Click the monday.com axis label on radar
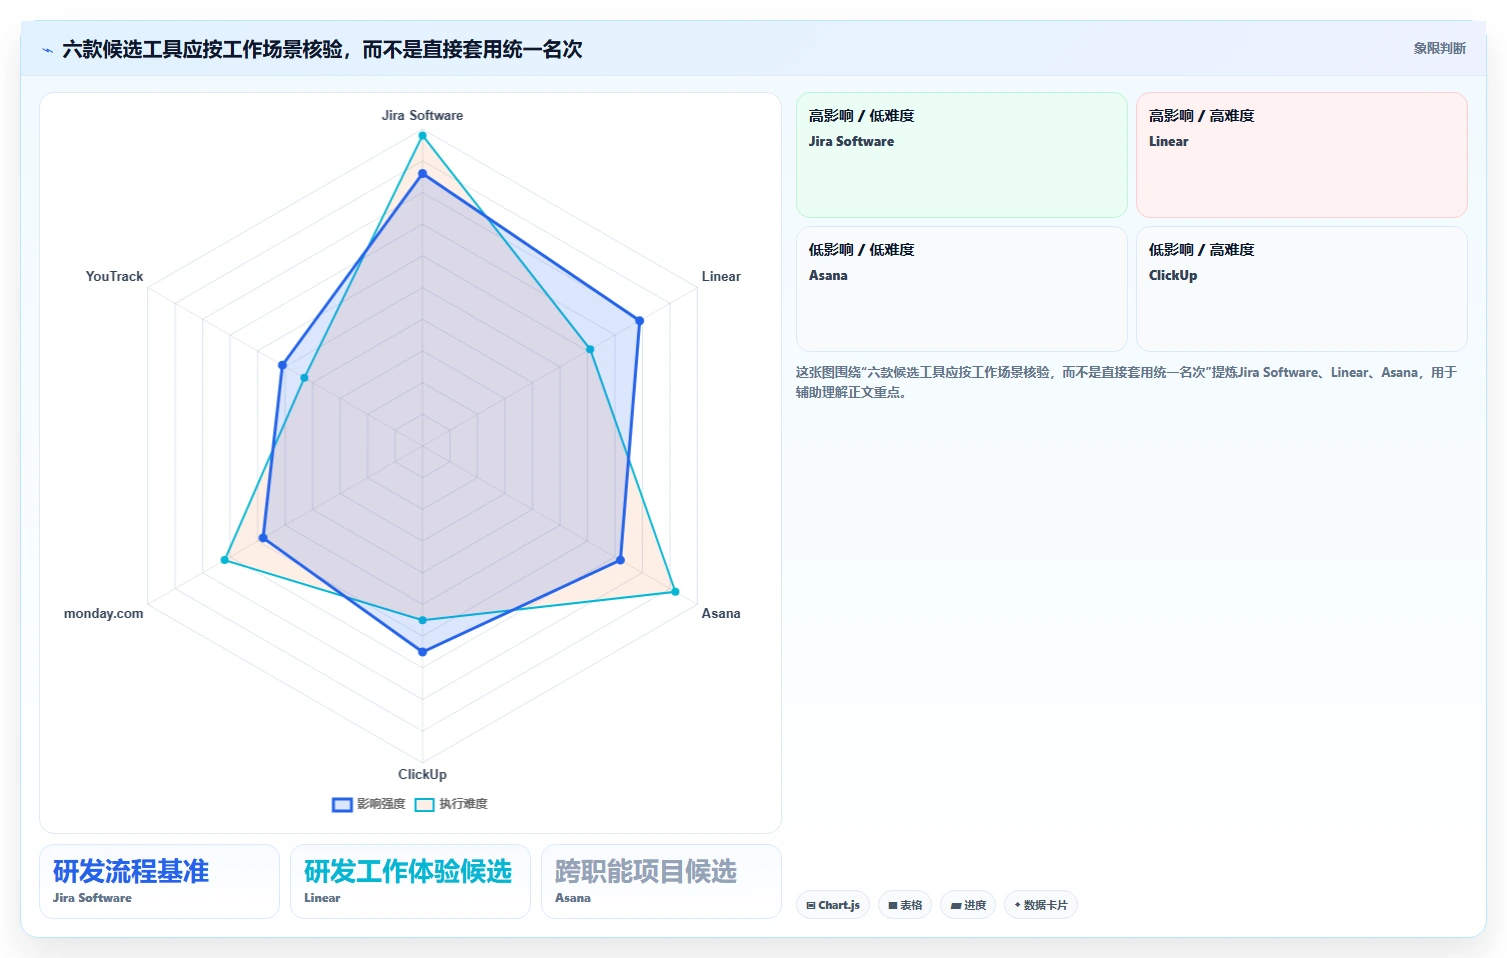The height and width of the screenshot is (958, 1507). (x=103, y=613)
